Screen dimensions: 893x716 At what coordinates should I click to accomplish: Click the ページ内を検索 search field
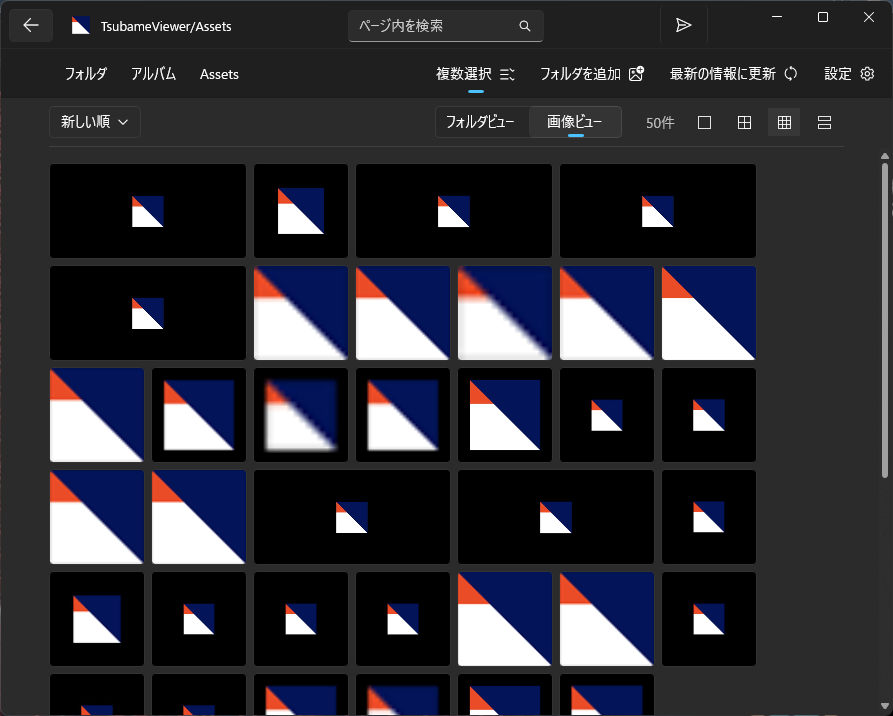445,26
